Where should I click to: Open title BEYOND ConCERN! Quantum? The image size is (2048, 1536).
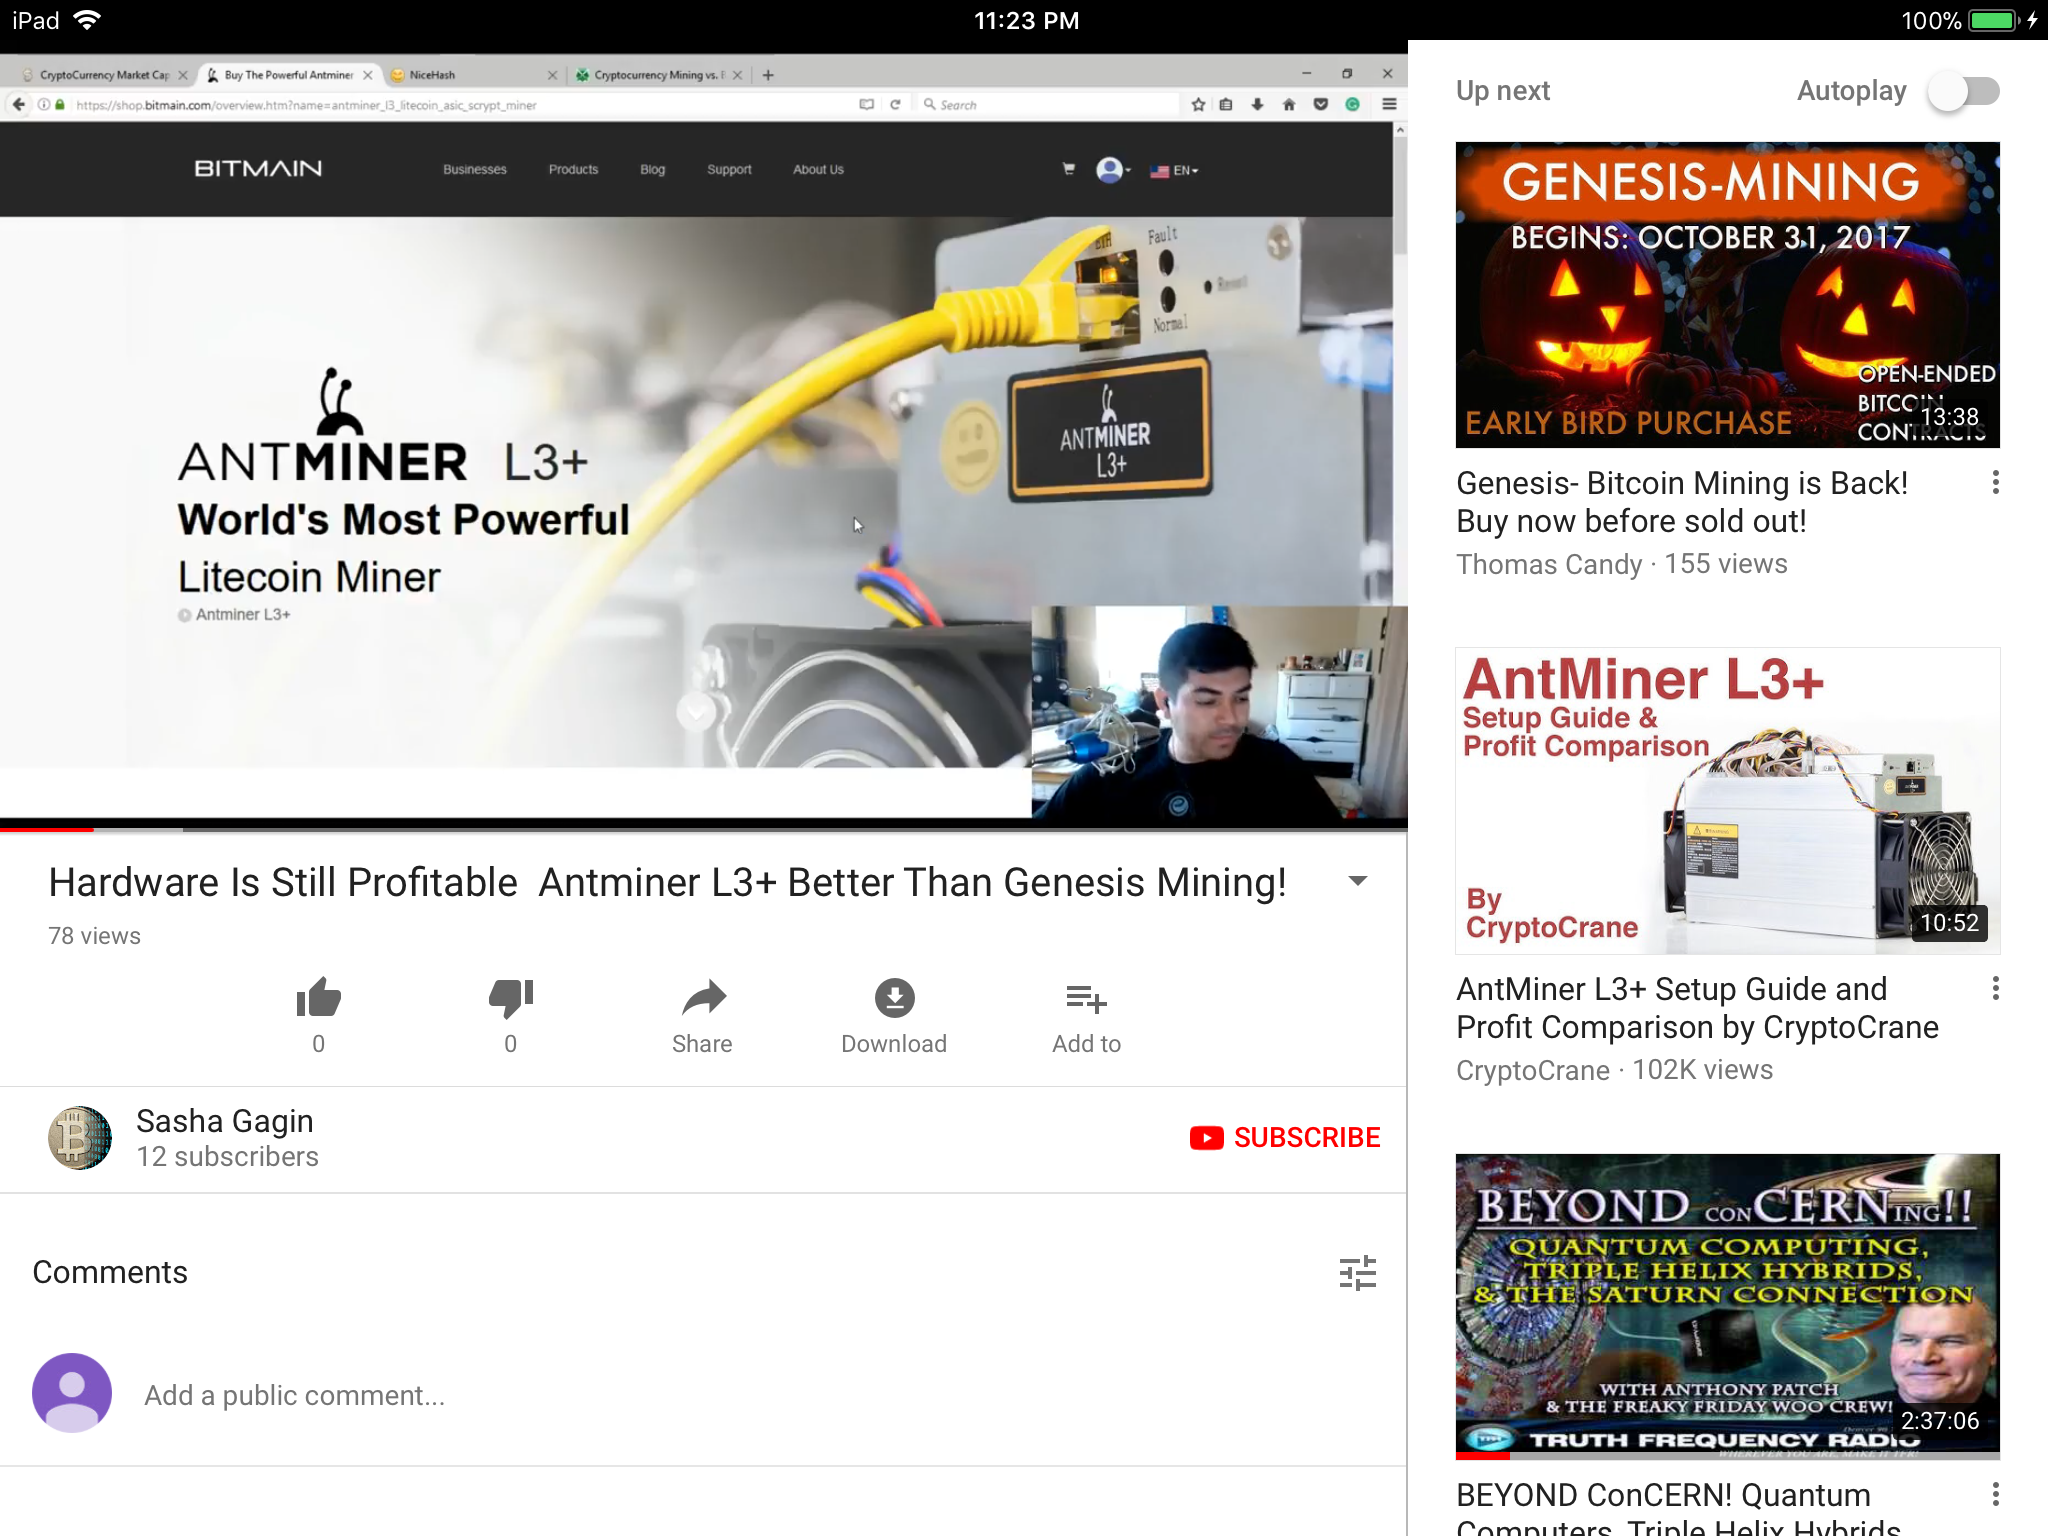click(1680, 1509)
